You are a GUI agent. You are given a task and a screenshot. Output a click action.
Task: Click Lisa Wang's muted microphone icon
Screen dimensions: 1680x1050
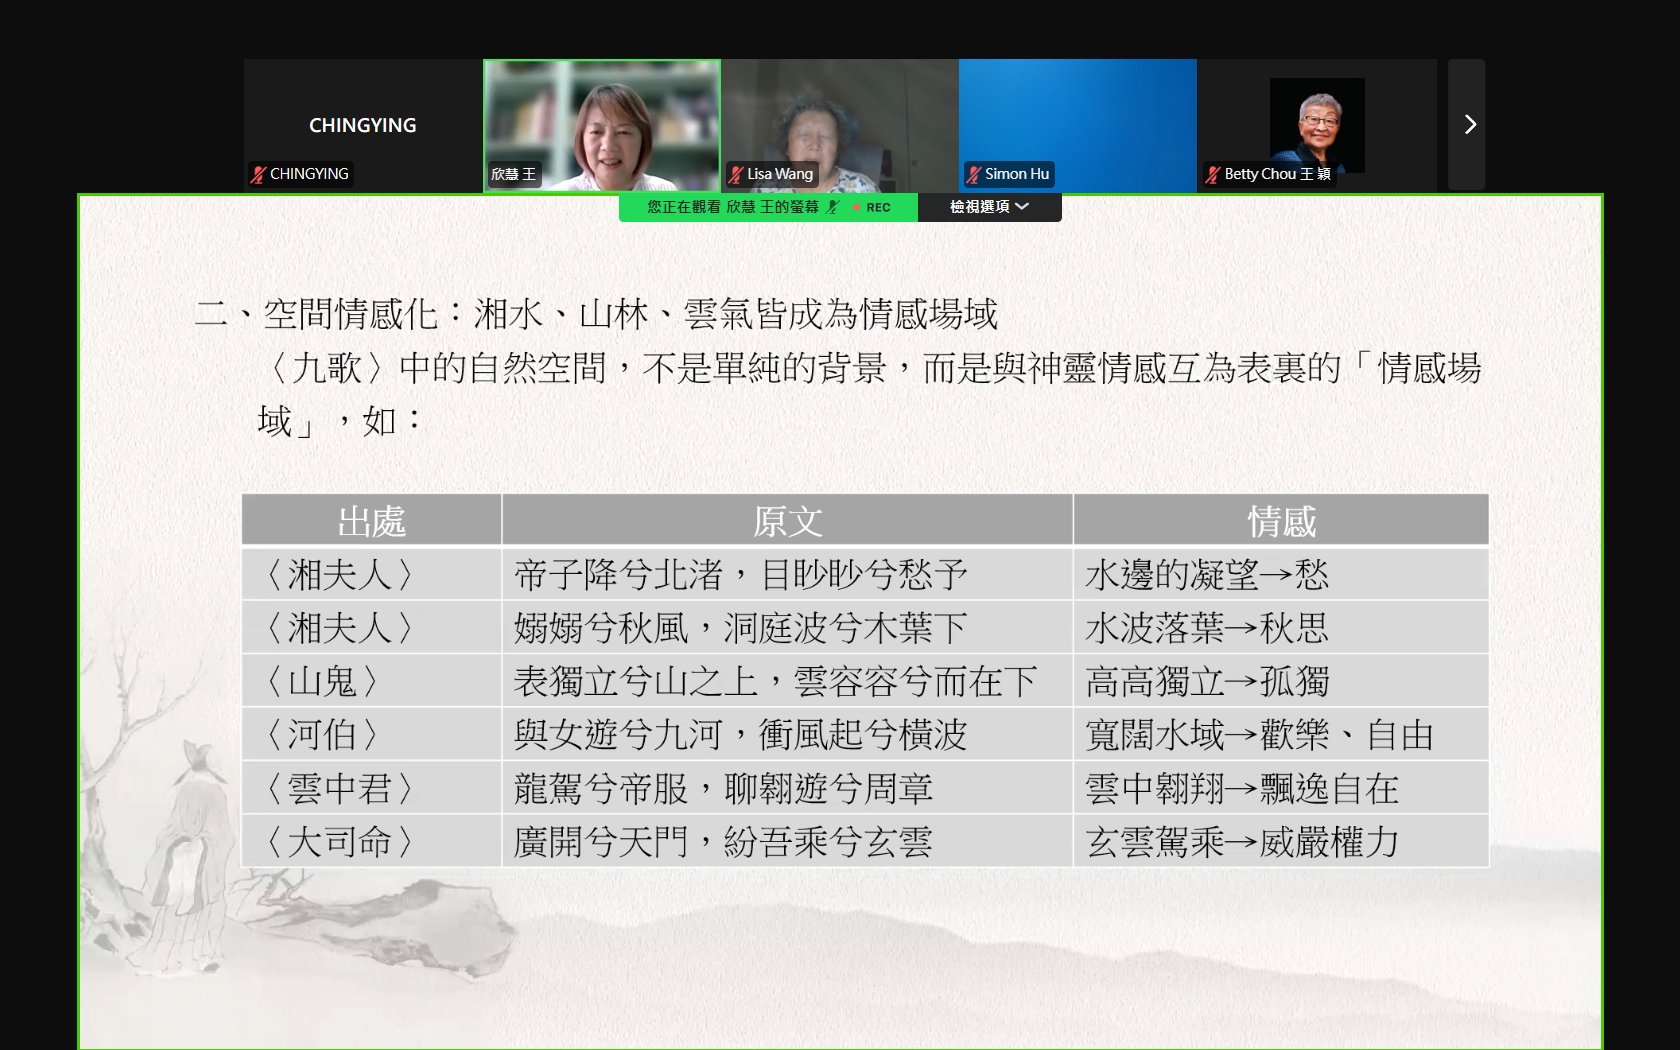(736, 174)
